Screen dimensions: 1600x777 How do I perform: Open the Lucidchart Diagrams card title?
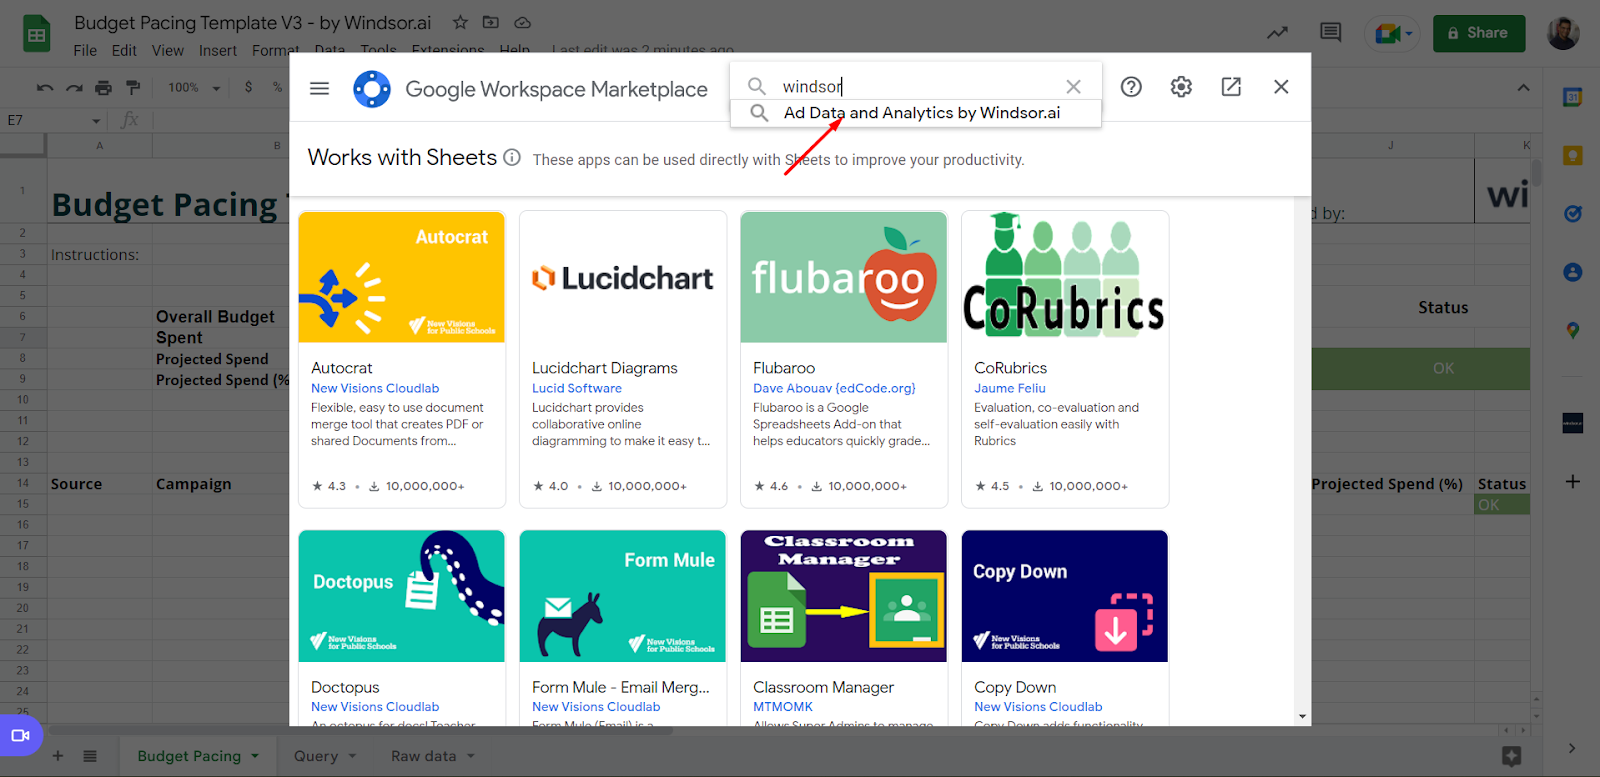point(605,368)
